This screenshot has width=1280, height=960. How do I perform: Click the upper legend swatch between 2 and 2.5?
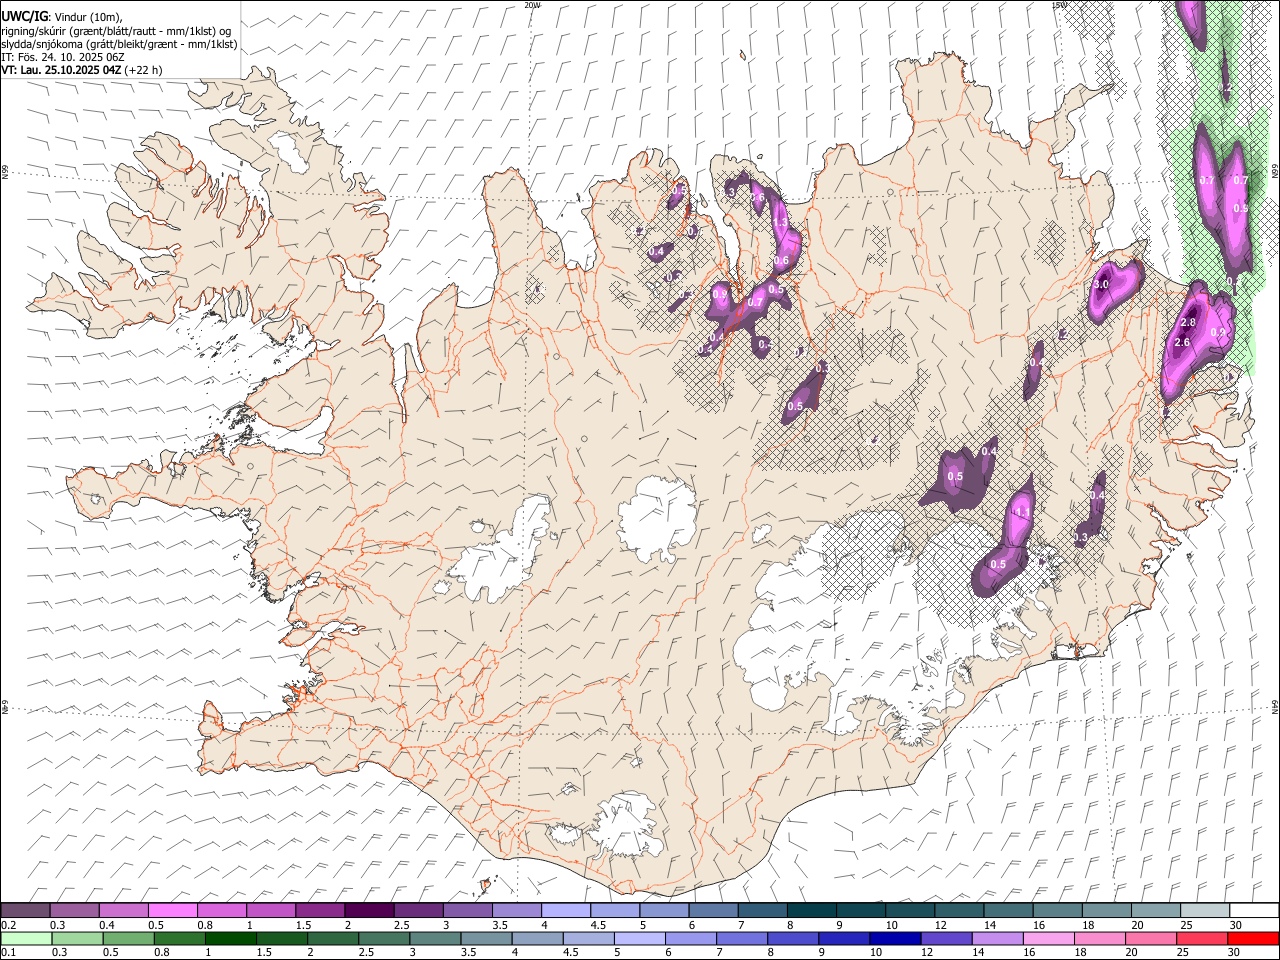click(x=368, y=910)
